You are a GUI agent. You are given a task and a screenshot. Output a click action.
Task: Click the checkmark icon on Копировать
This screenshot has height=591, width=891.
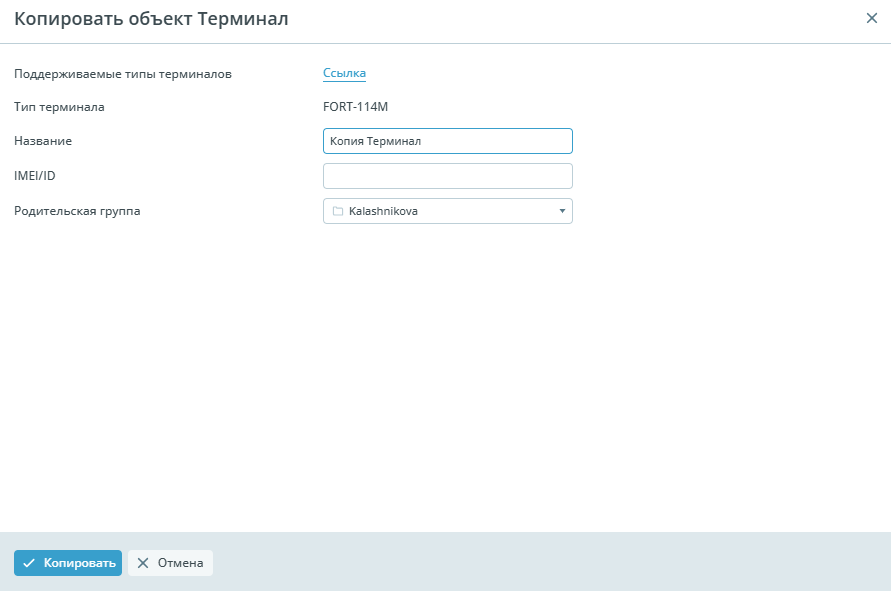pos(29,563)
